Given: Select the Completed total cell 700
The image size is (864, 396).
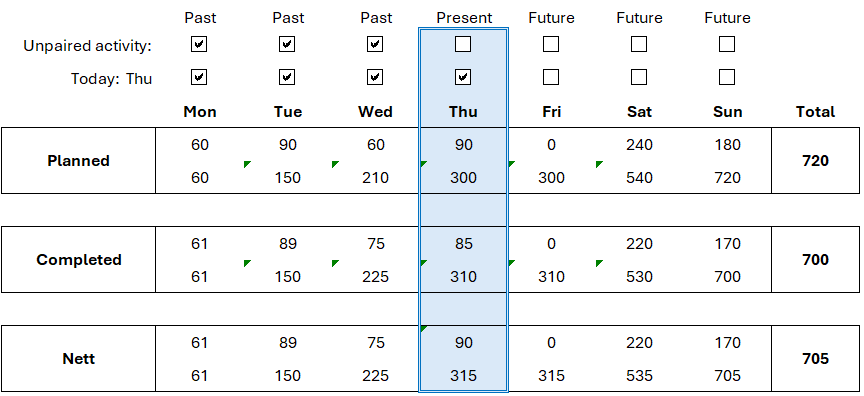Looking at the screenshot, I should (816, 259).
